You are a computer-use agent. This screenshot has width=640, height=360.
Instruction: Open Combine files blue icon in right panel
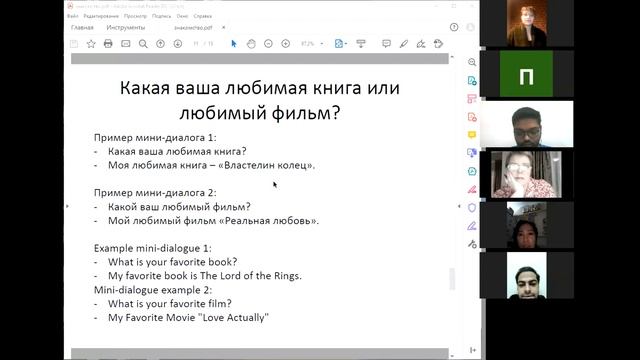[472, 153]
